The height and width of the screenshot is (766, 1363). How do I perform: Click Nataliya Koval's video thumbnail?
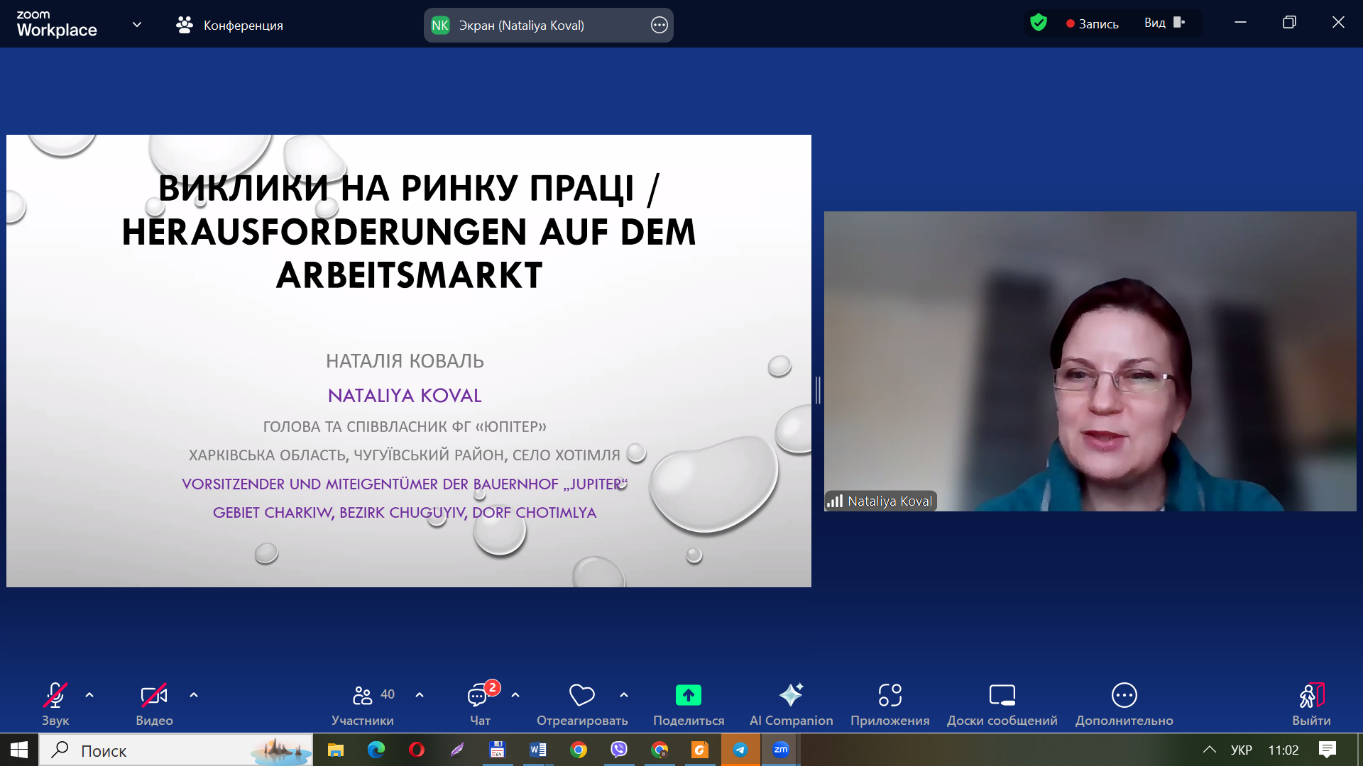click(1090, 361)
